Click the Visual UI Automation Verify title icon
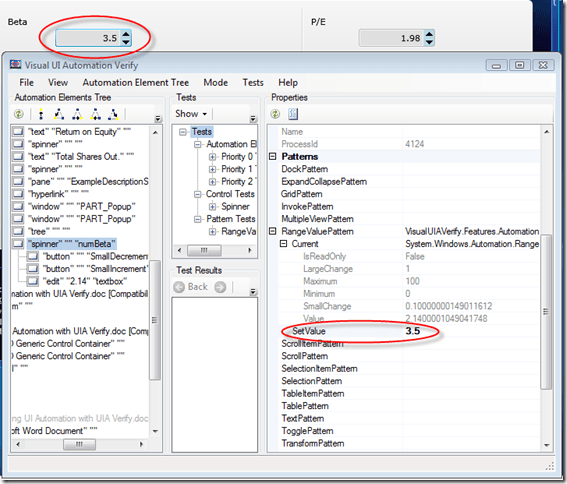Screen dimensions: 567x484 16,65
